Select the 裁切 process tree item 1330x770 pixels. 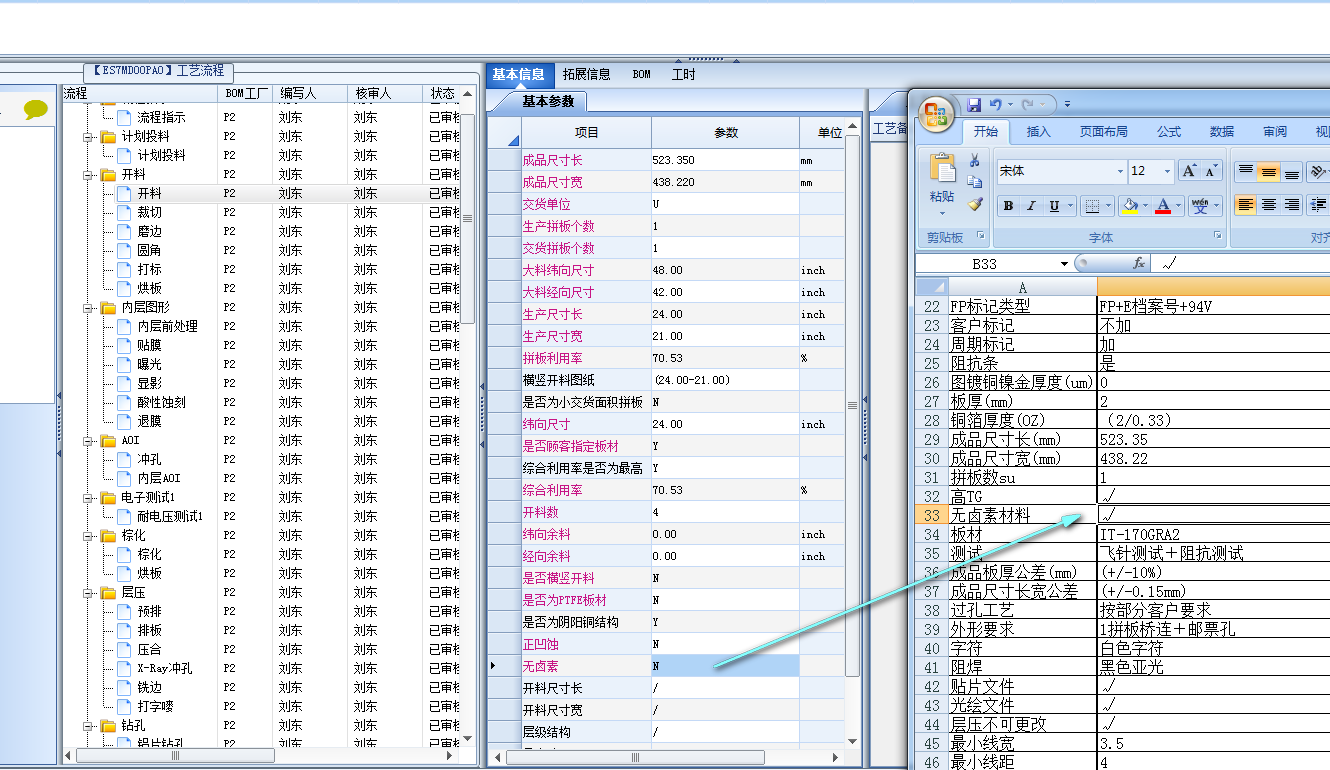tap(149, 213)
